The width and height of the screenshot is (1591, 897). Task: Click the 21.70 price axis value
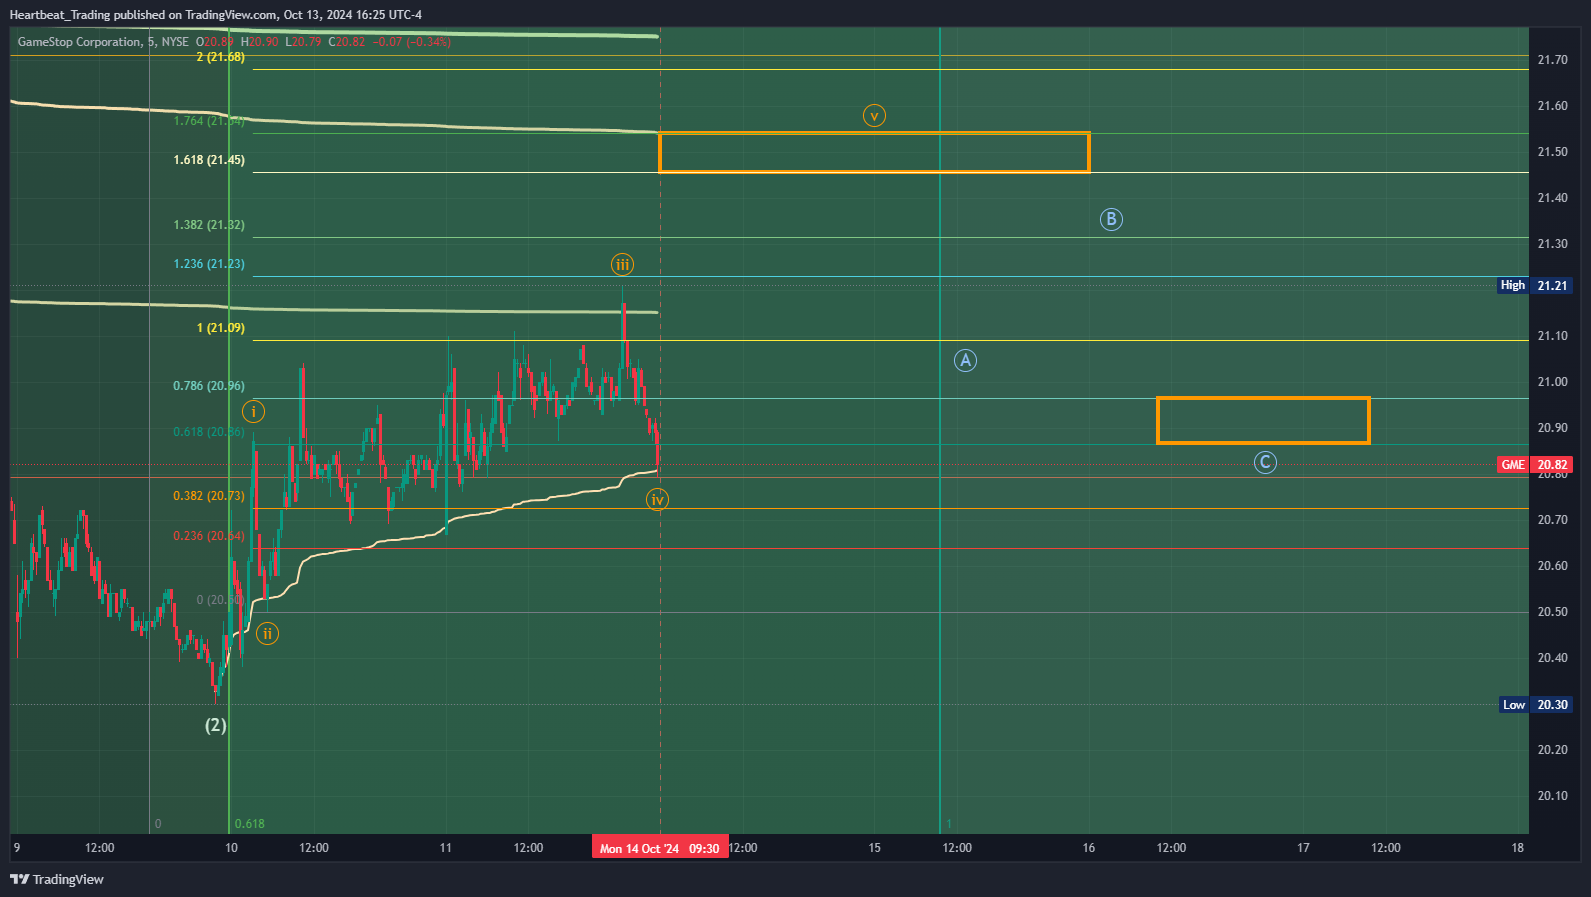click(x=1552, y=60)
